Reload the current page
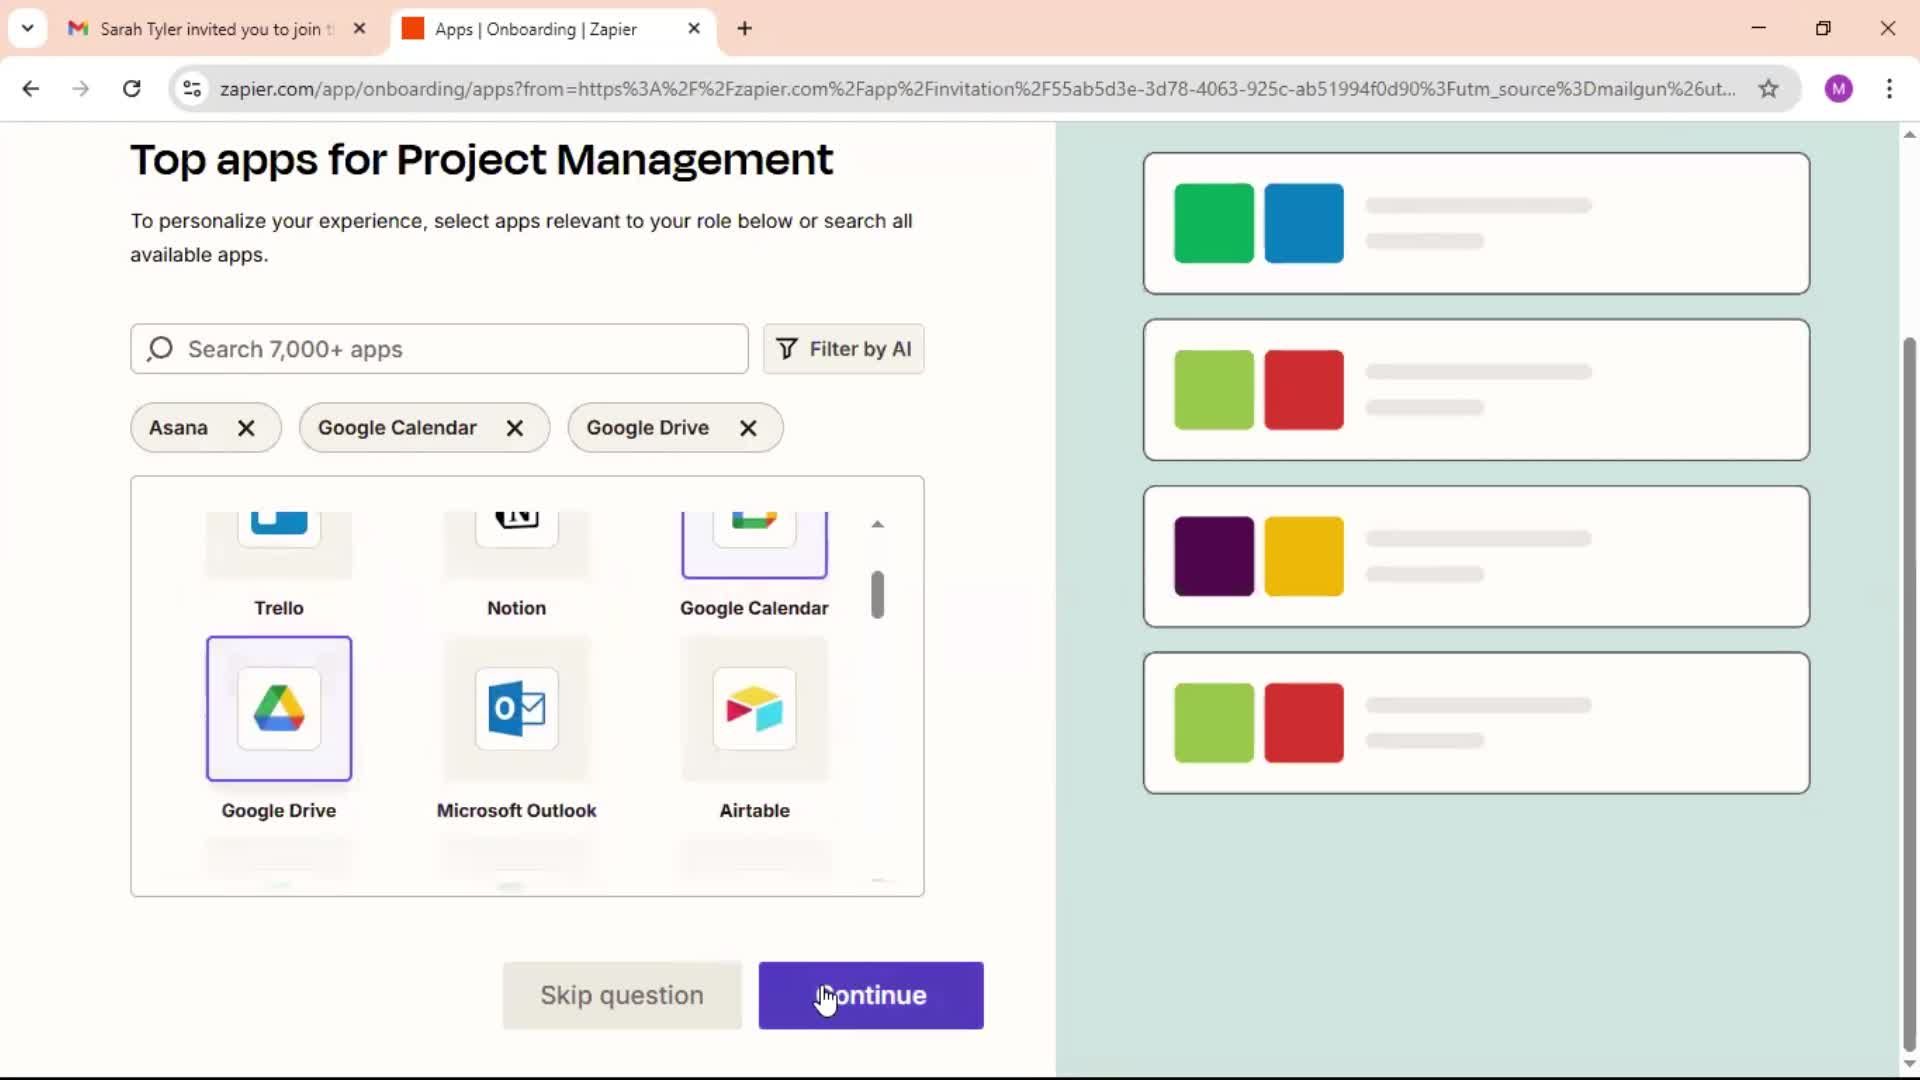Image resolution: width=1920 pixels, height=1080 pixels. 131,89
